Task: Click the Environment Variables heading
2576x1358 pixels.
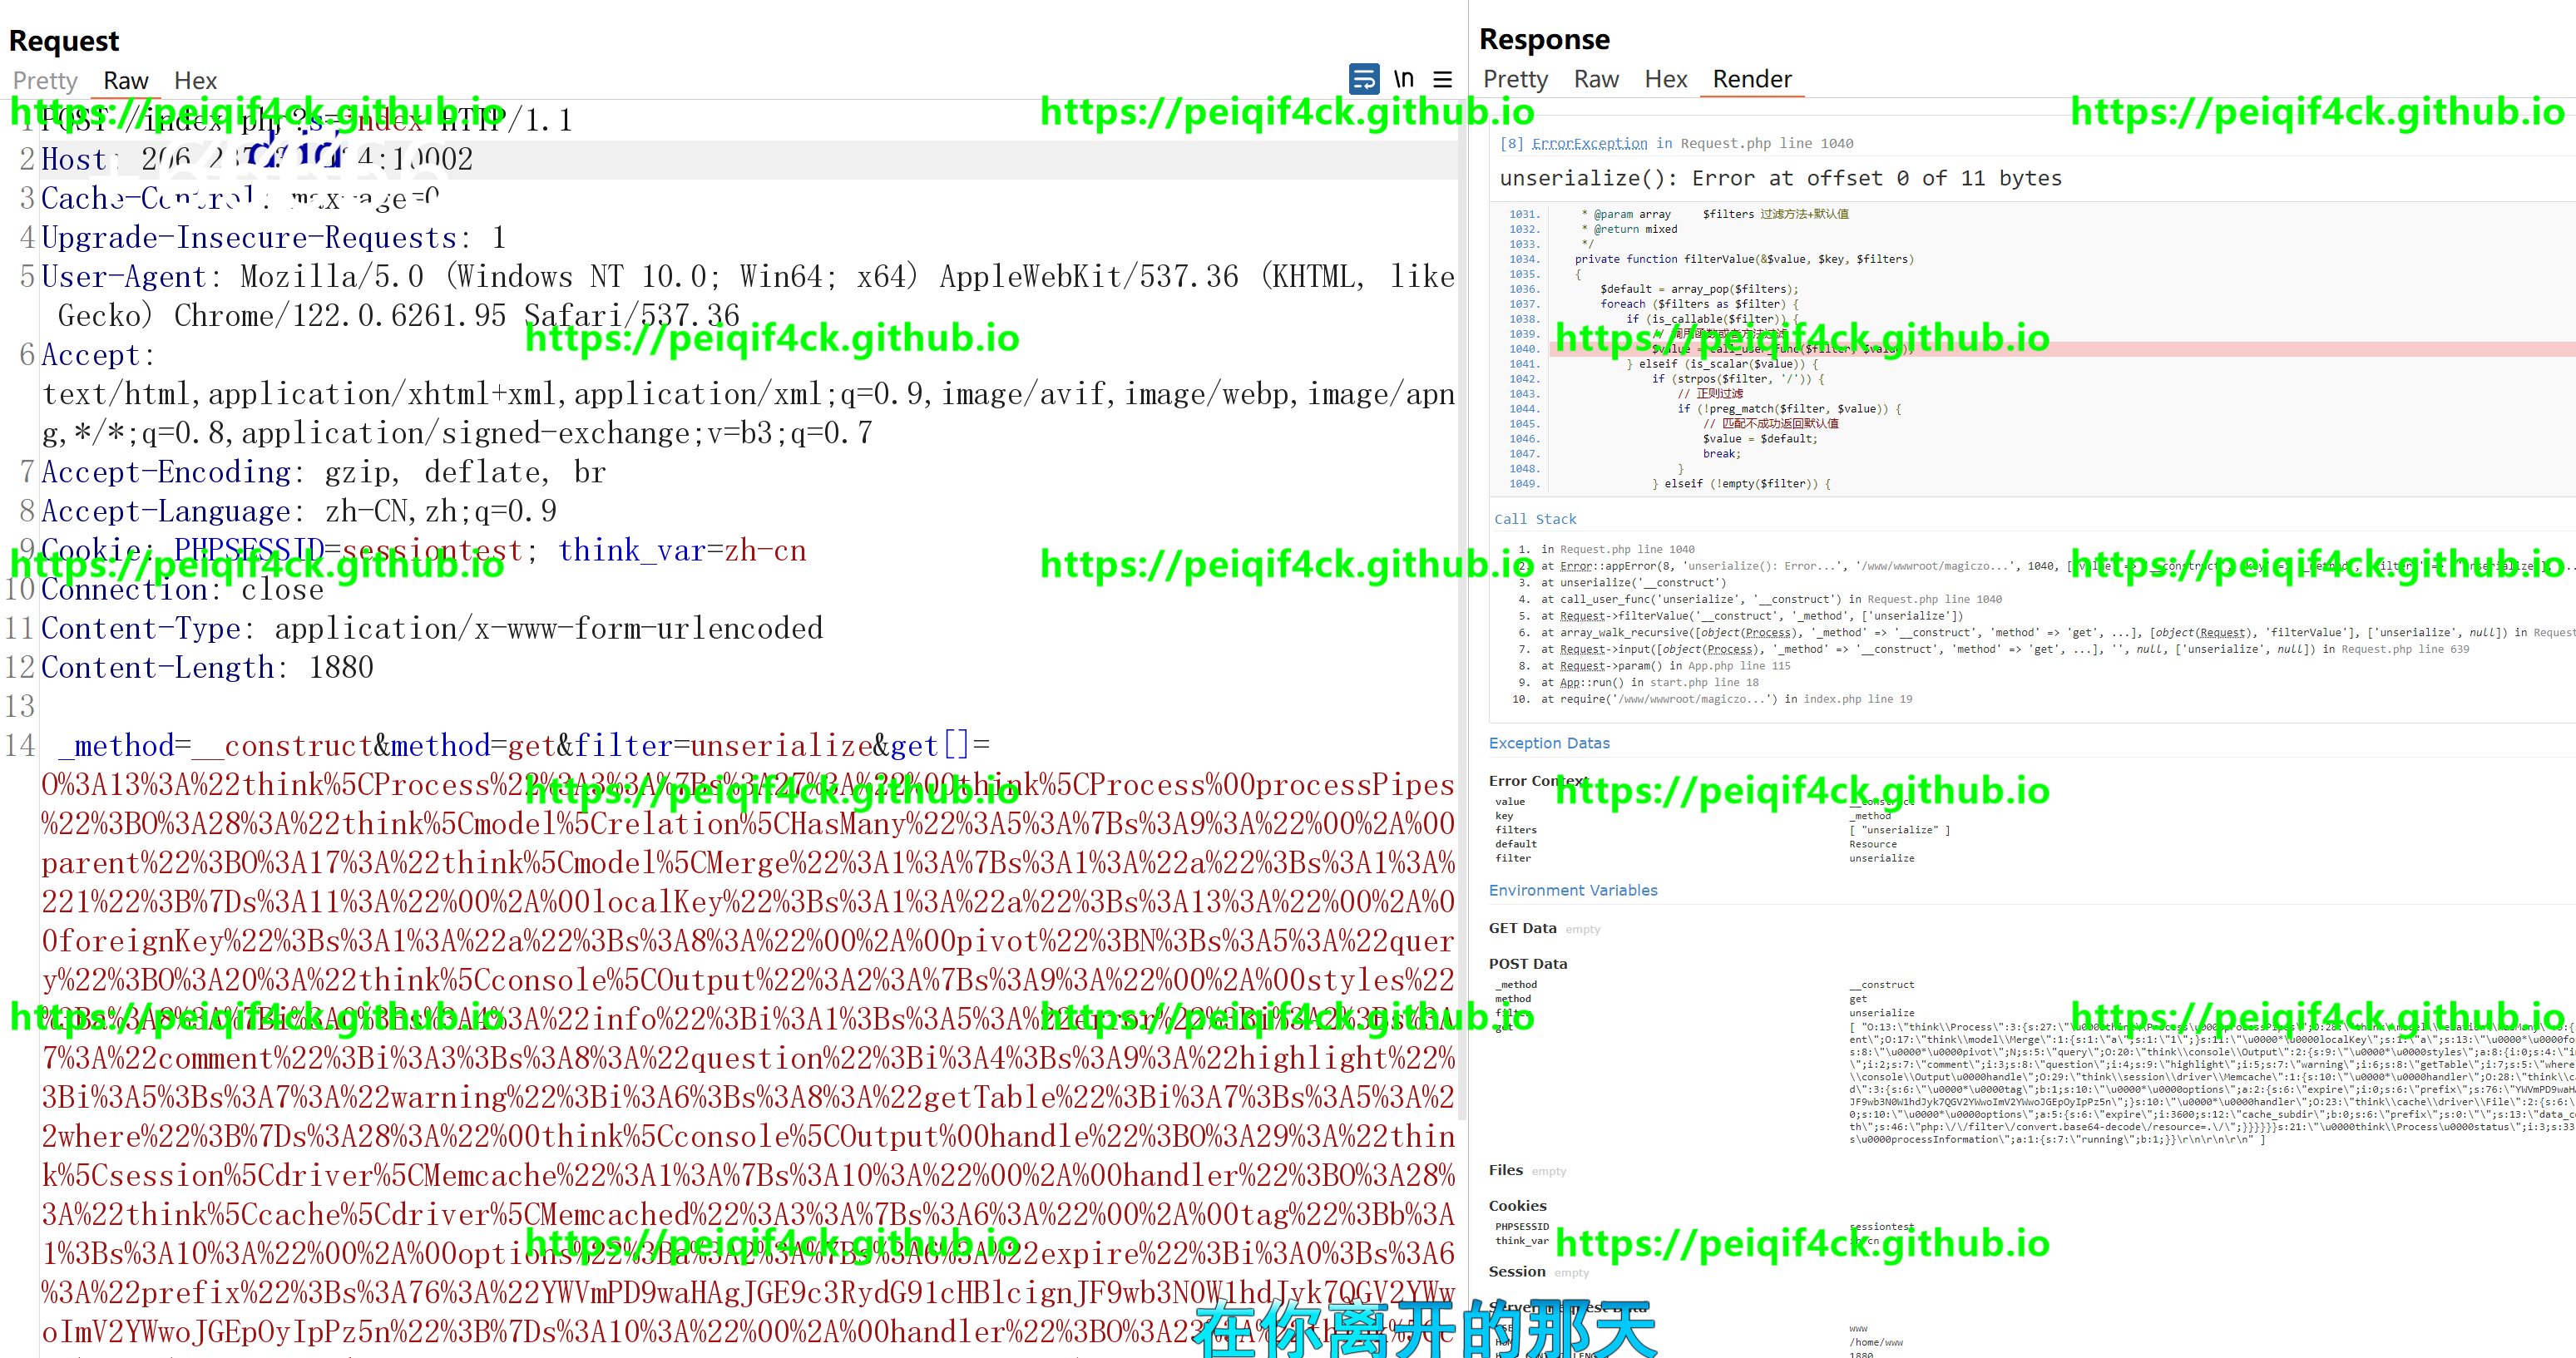Action: [1573, 890]
